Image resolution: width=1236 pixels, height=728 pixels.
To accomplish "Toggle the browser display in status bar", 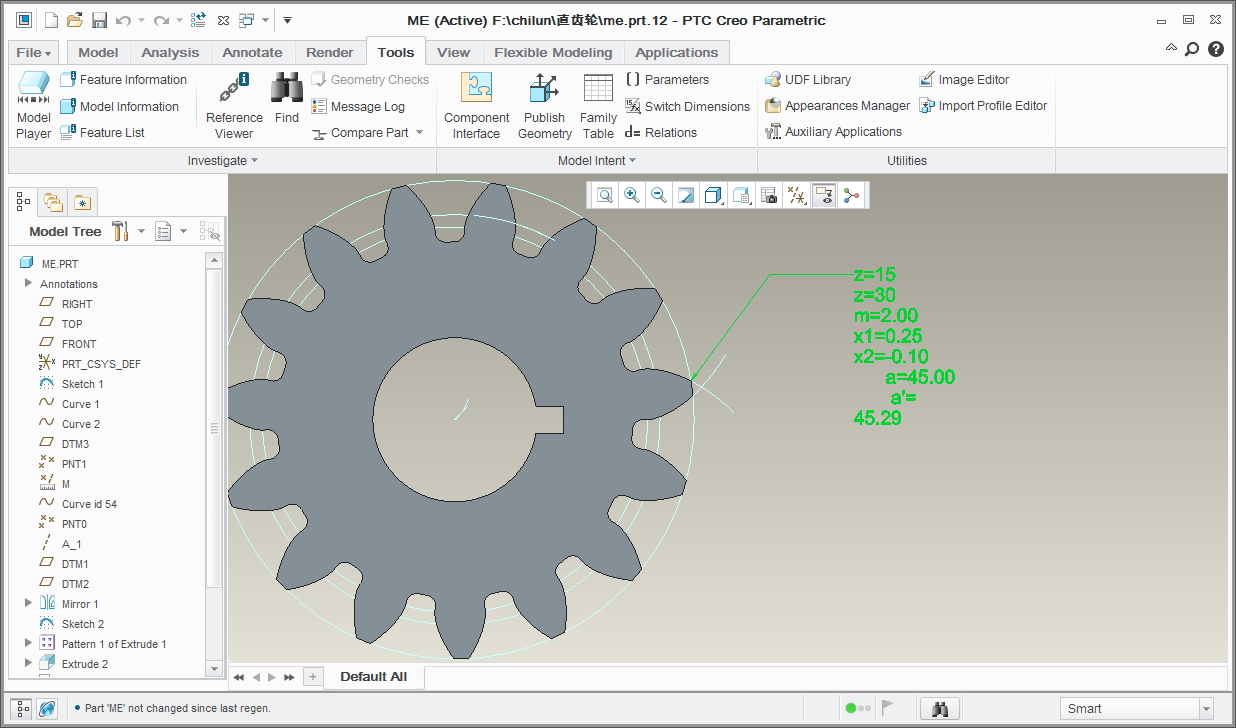I will tap(47, 708).
